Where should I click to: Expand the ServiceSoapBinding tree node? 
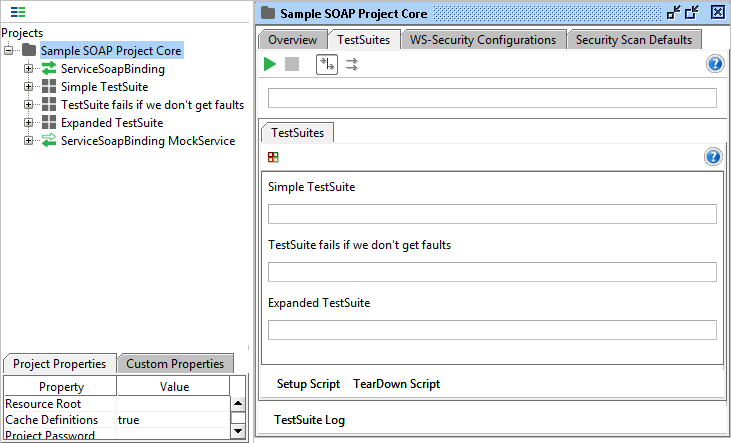click(x=29, y=69)
